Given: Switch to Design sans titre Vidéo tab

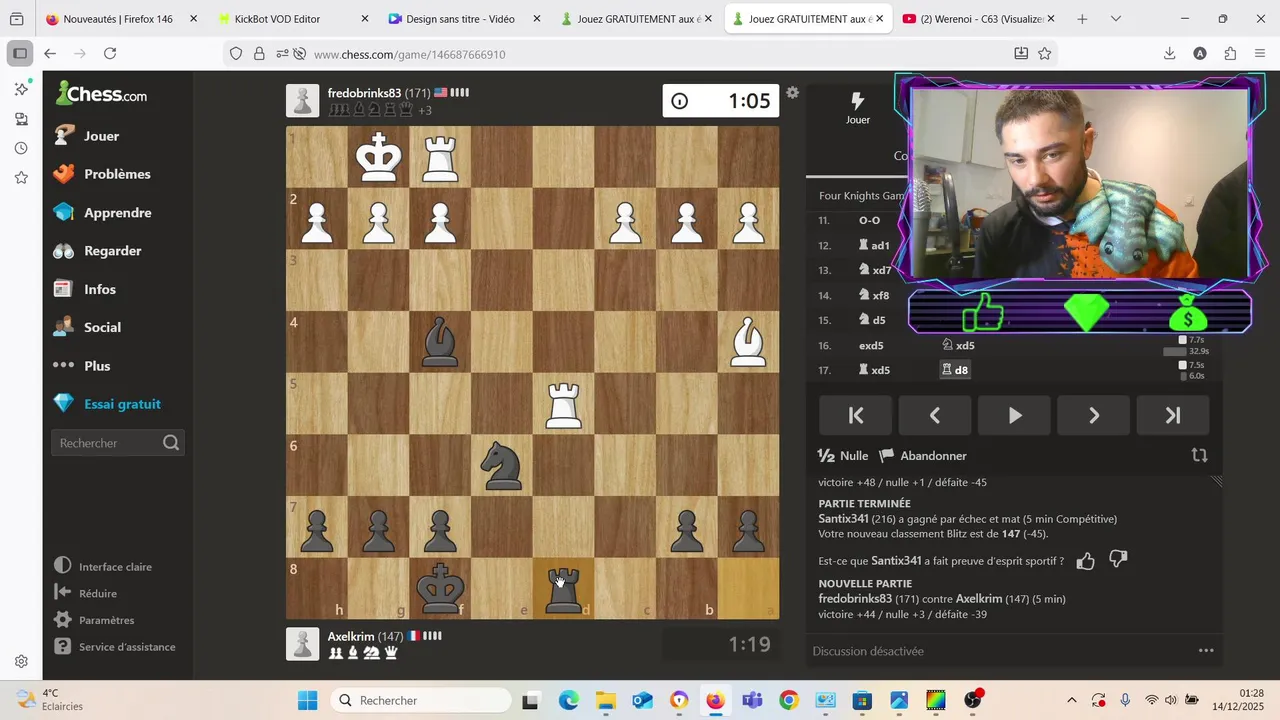Looking at the screenshot, I should click(x=465, y=19).
